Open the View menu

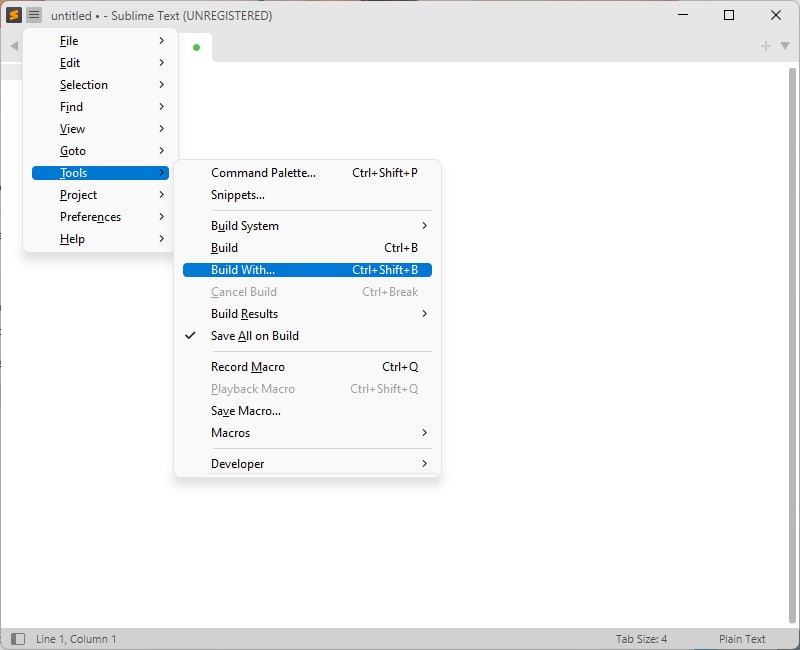(100, 129)
